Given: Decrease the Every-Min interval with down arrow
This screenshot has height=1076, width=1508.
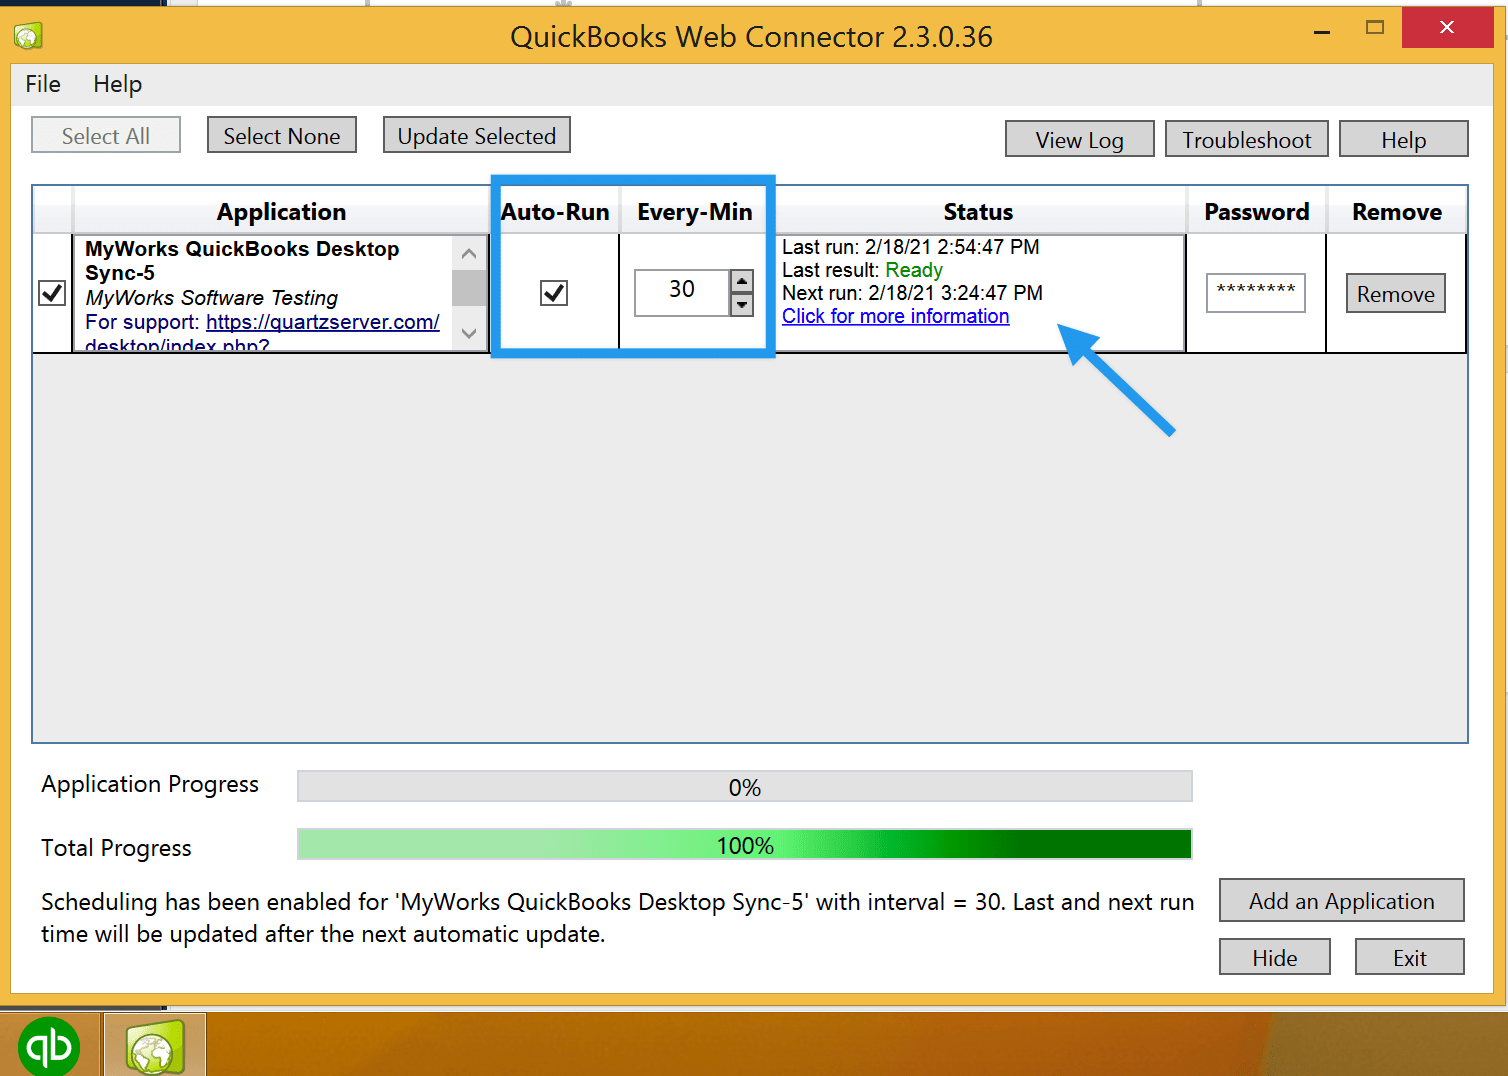Looking at the screenshot, I should tap(742, 305).
